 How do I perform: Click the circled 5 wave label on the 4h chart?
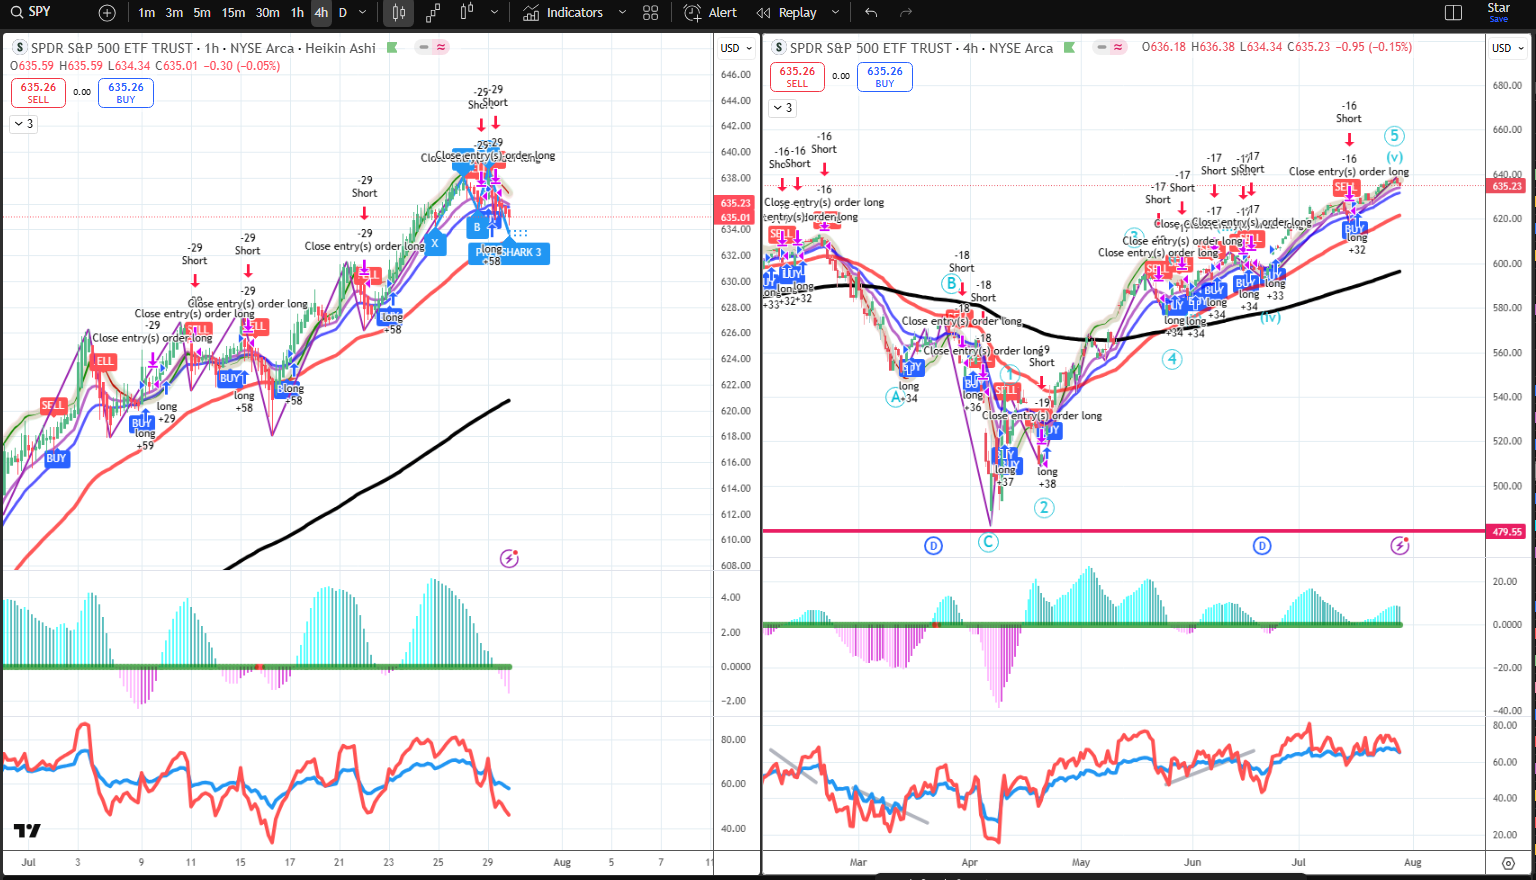pos(1395,136)
